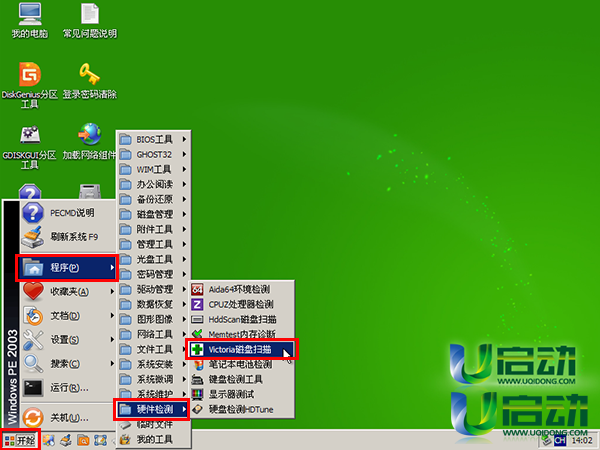The height and width of the screenshot is (450, 600).
Task: Open the 密码管理 menu entry
Action: pyautogui.click(x=153, y=274)
